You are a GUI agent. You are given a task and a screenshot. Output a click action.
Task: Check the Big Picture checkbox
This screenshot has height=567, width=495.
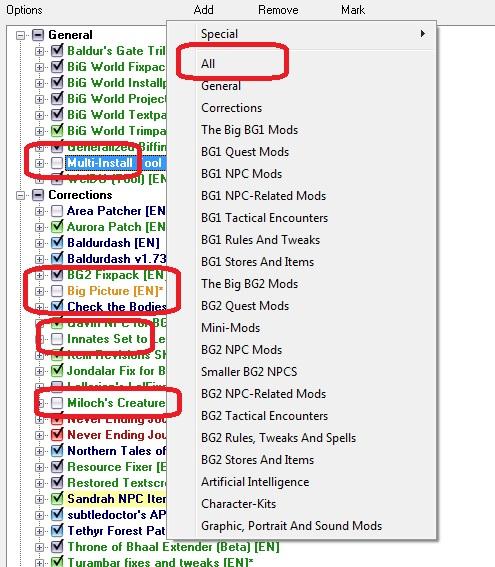point(57,291)
